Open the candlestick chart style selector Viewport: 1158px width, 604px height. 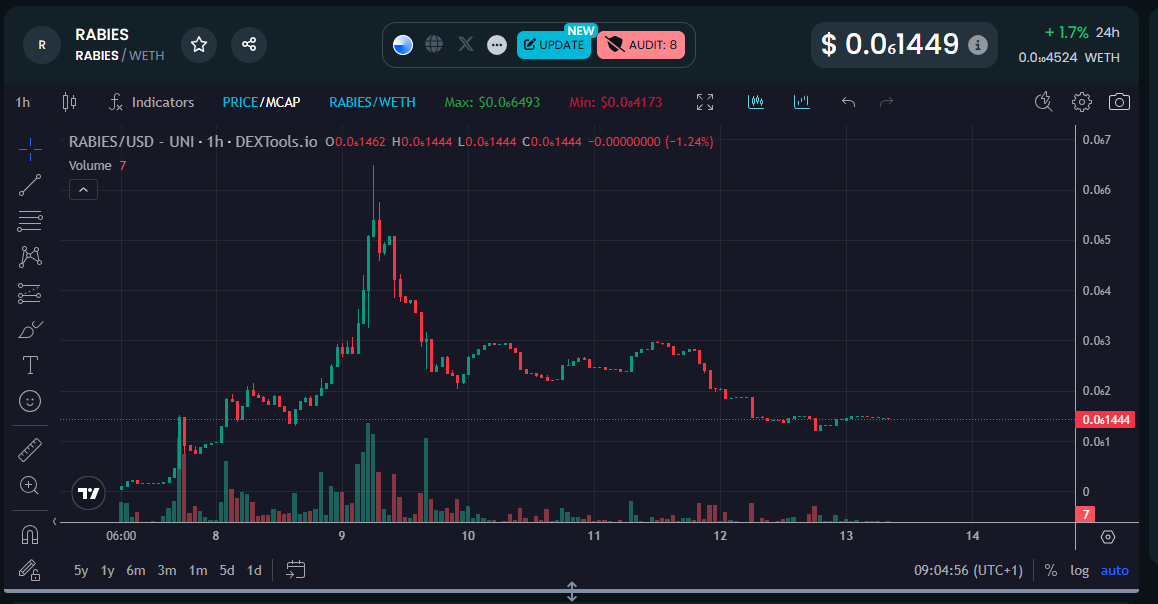click(69, 102)
